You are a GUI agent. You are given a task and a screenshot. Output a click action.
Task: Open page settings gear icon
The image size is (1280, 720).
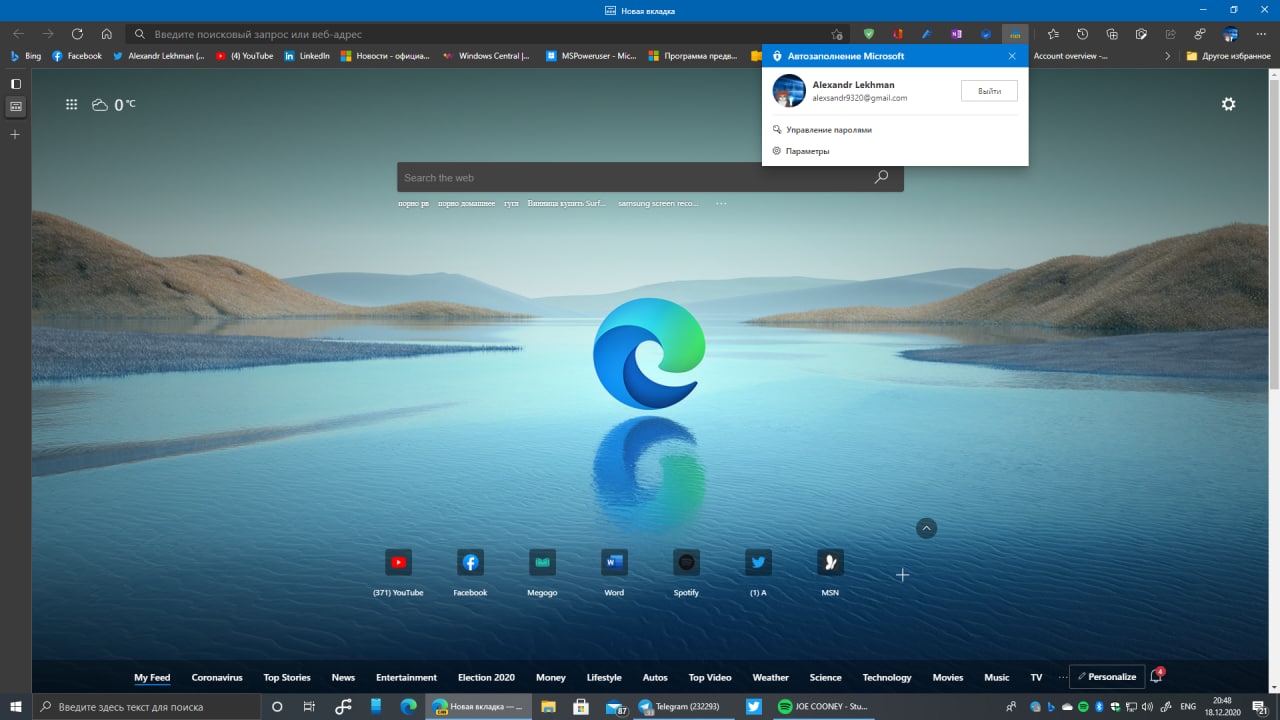tap(1228, 104)
